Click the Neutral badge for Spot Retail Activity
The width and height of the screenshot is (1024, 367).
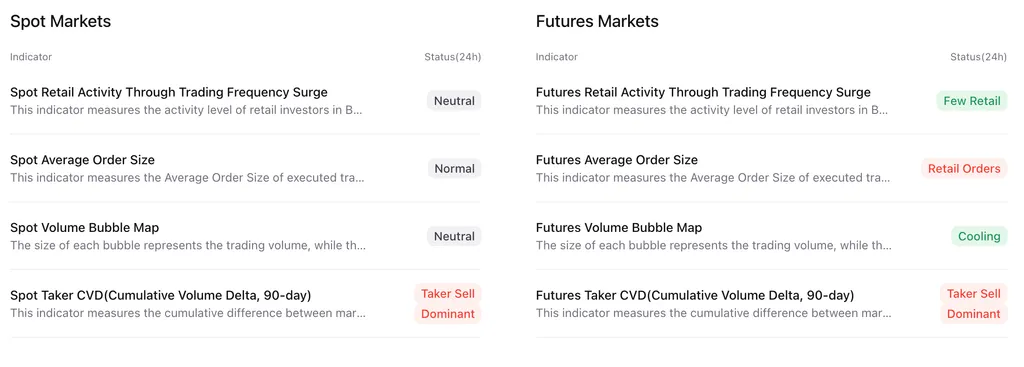tap(454, 101)
